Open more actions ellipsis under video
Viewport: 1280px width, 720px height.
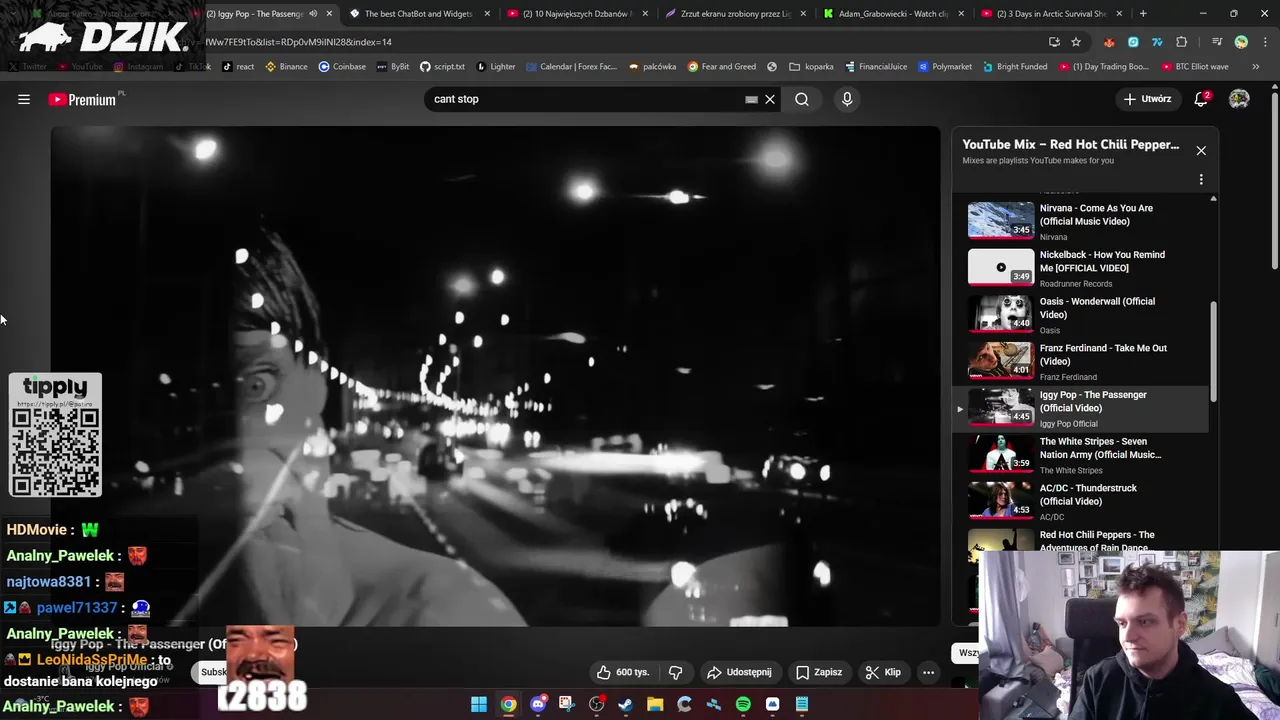928,672
